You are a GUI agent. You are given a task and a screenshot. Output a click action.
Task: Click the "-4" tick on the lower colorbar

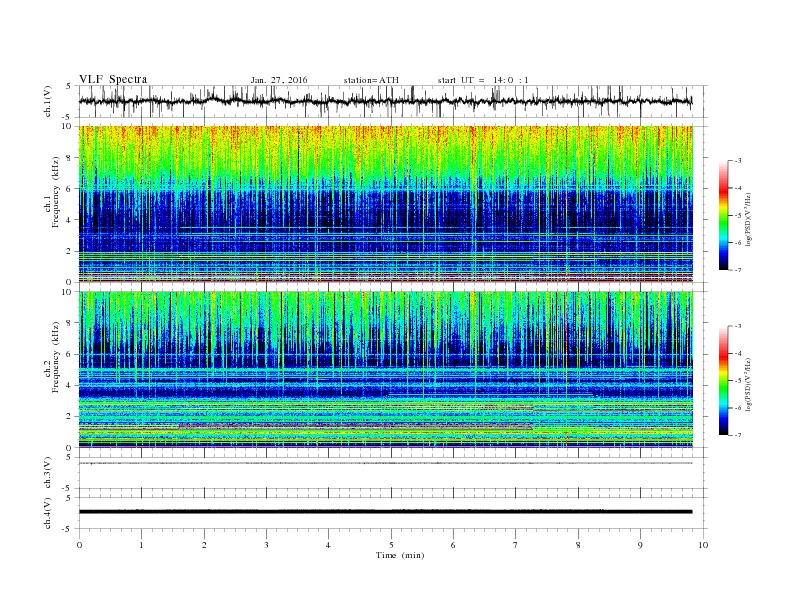(737, 353)
